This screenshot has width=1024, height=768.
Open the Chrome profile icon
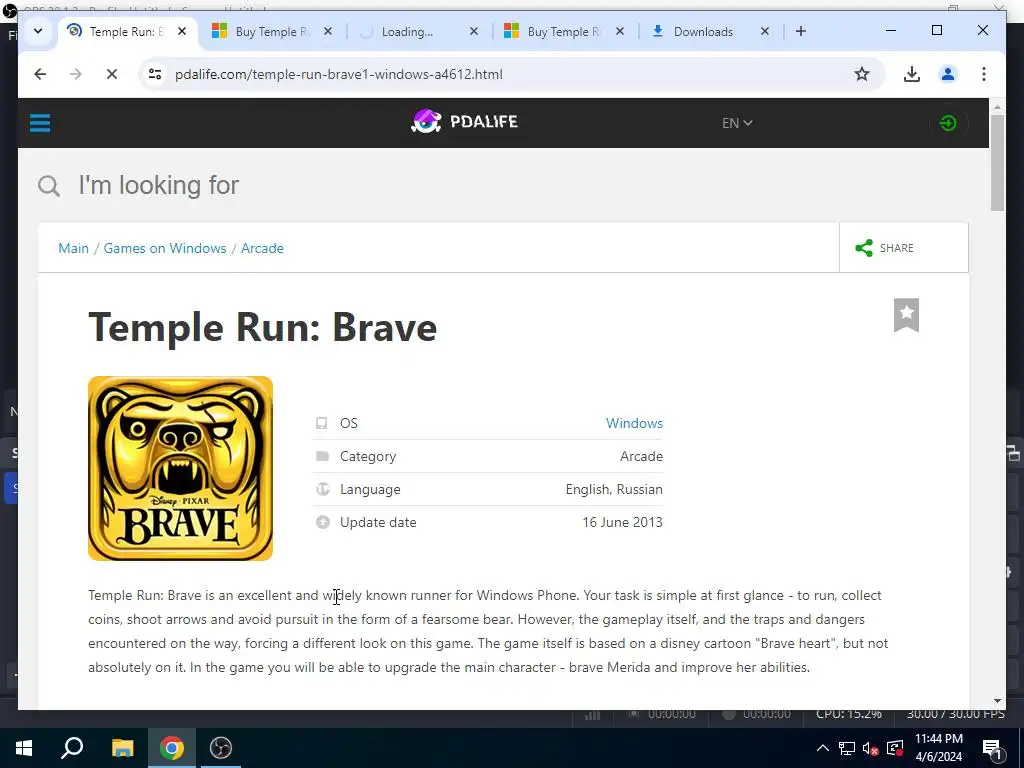point(948,74)
